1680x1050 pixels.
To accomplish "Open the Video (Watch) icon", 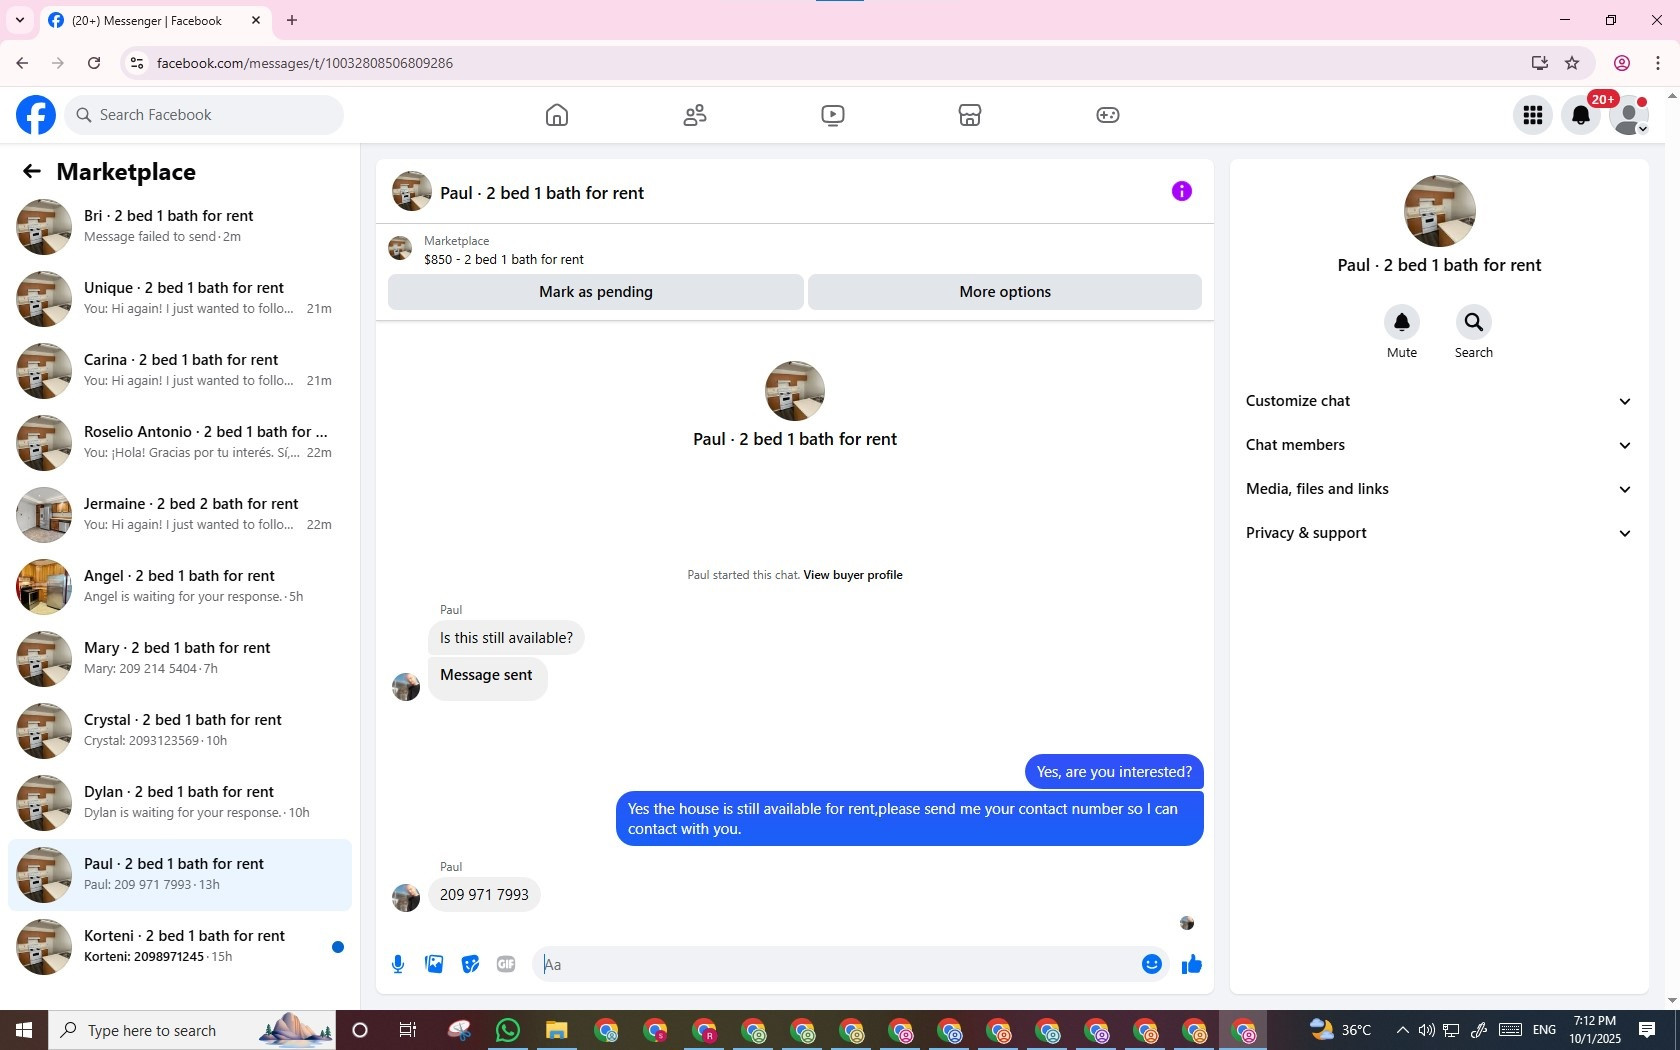I will [x=833, y=115].
